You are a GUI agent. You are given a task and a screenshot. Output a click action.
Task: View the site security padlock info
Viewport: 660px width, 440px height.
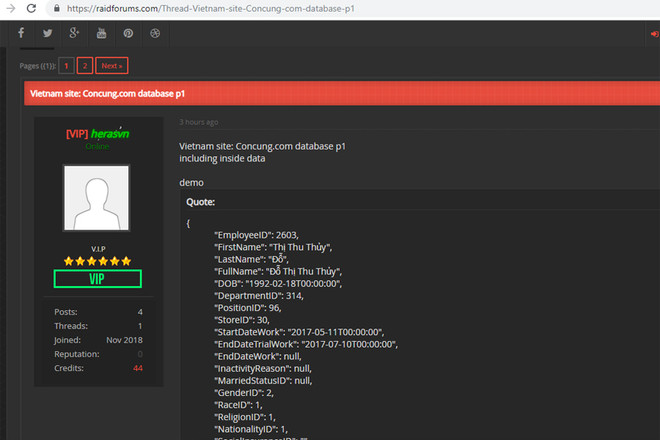point(57,8)
